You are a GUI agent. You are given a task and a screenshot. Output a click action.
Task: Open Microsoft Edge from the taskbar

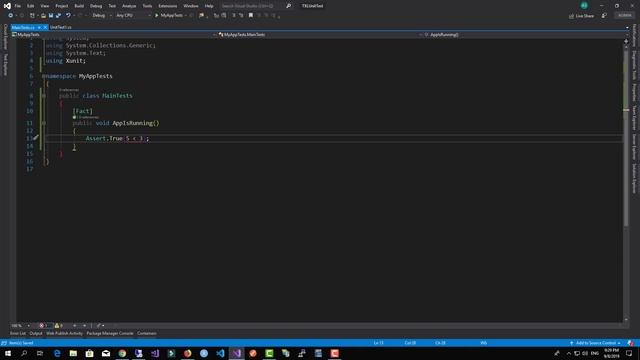(x=57, y=353)
